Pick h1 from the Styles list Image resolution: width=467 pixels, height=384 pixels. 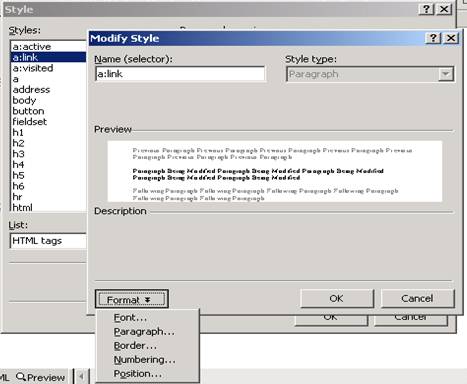coord(48,132)
